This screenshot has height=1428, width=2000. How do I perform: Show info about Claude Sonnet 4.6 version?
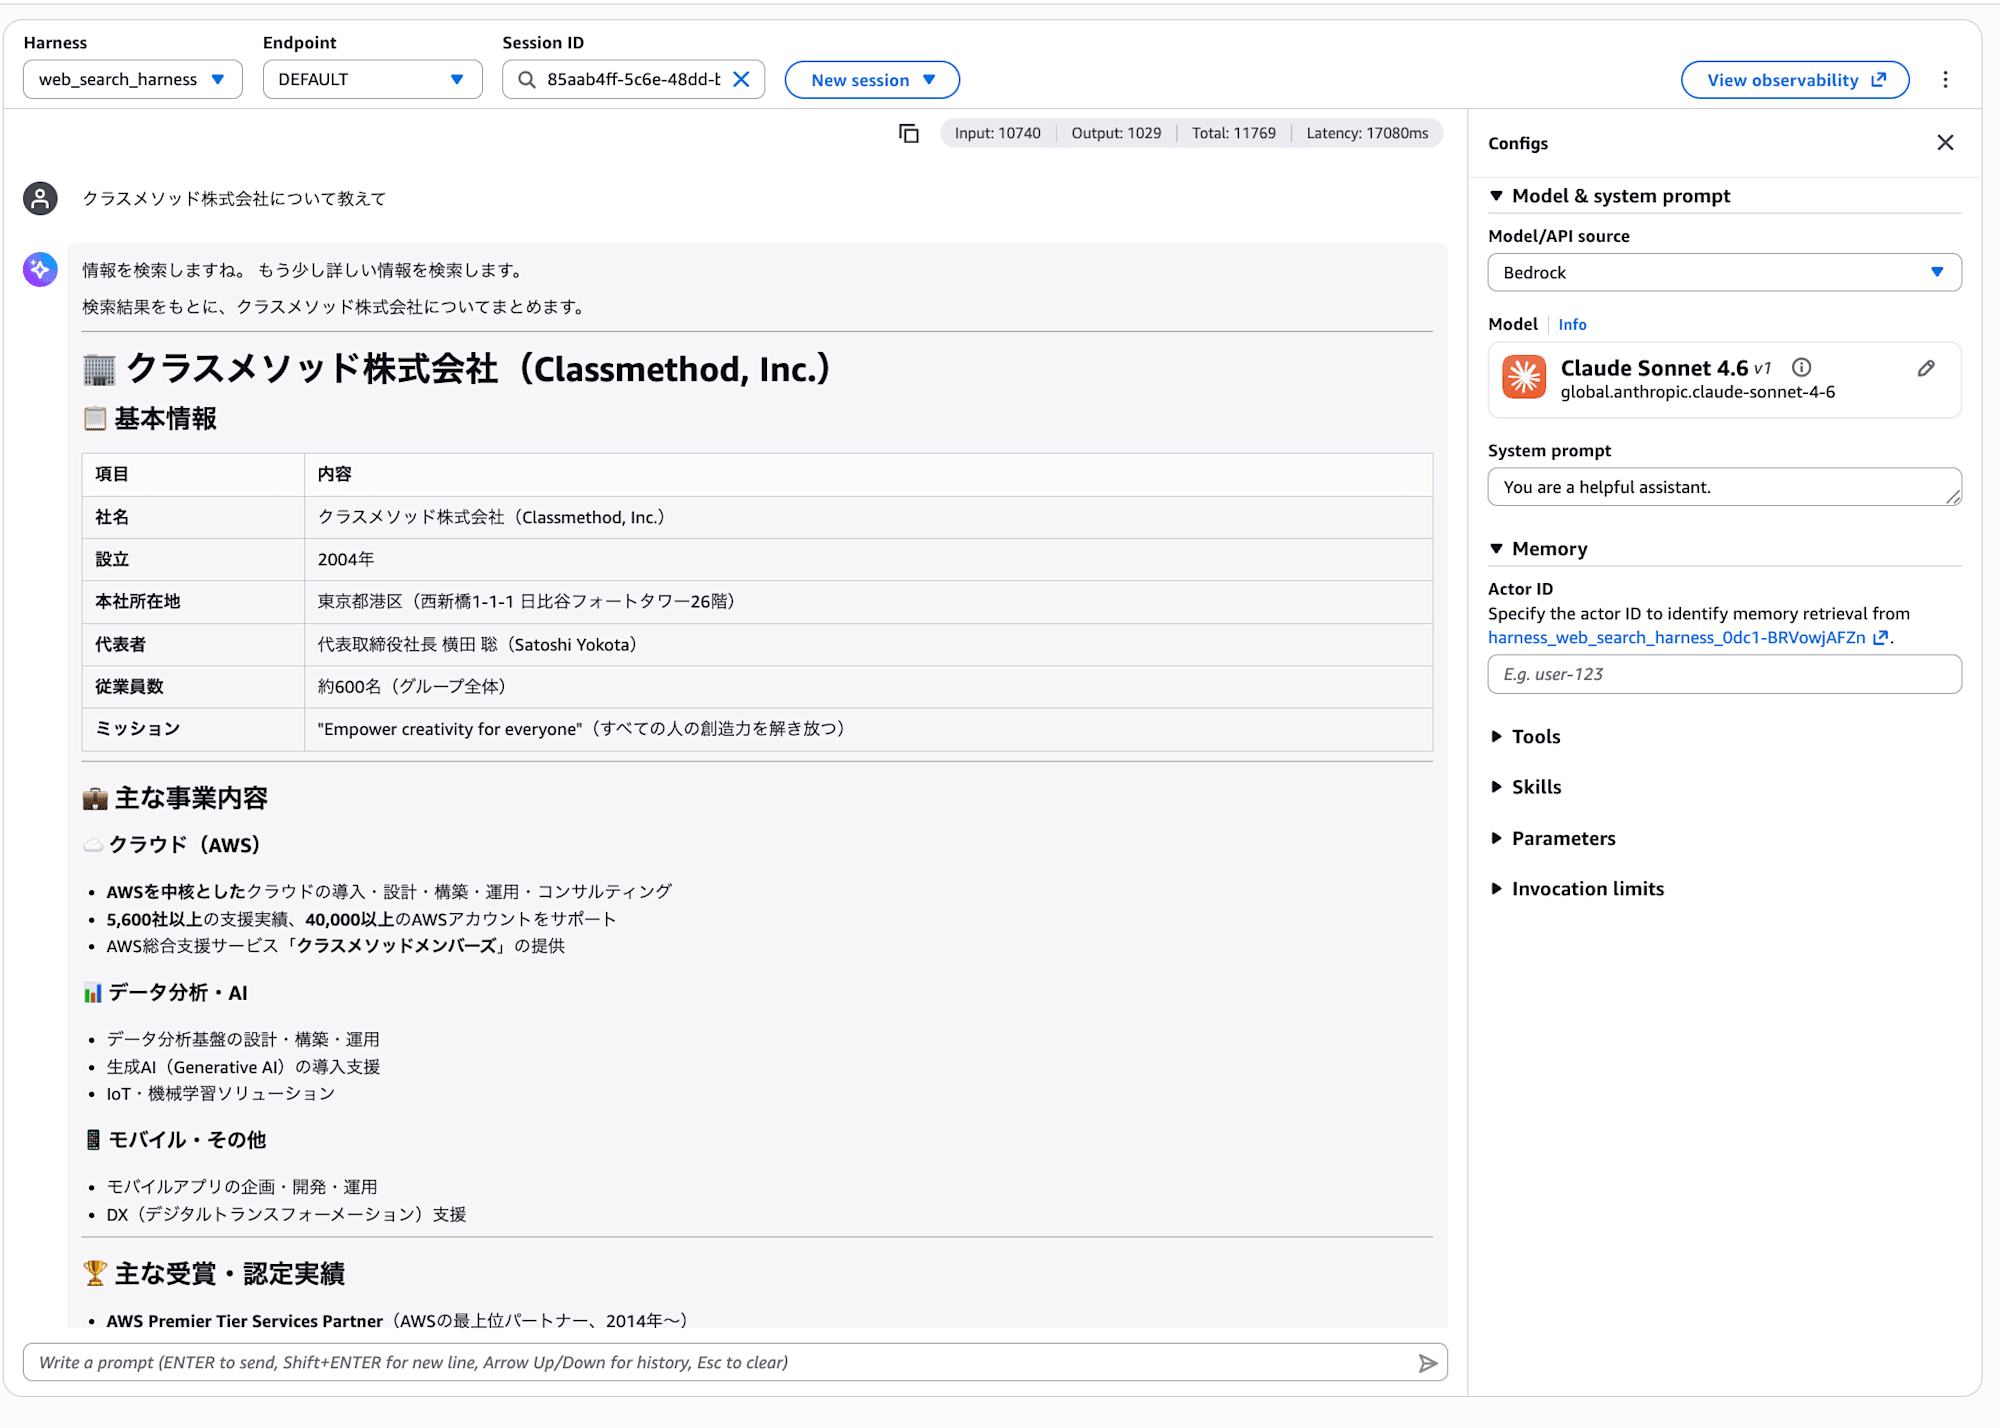coord(1801,367)
